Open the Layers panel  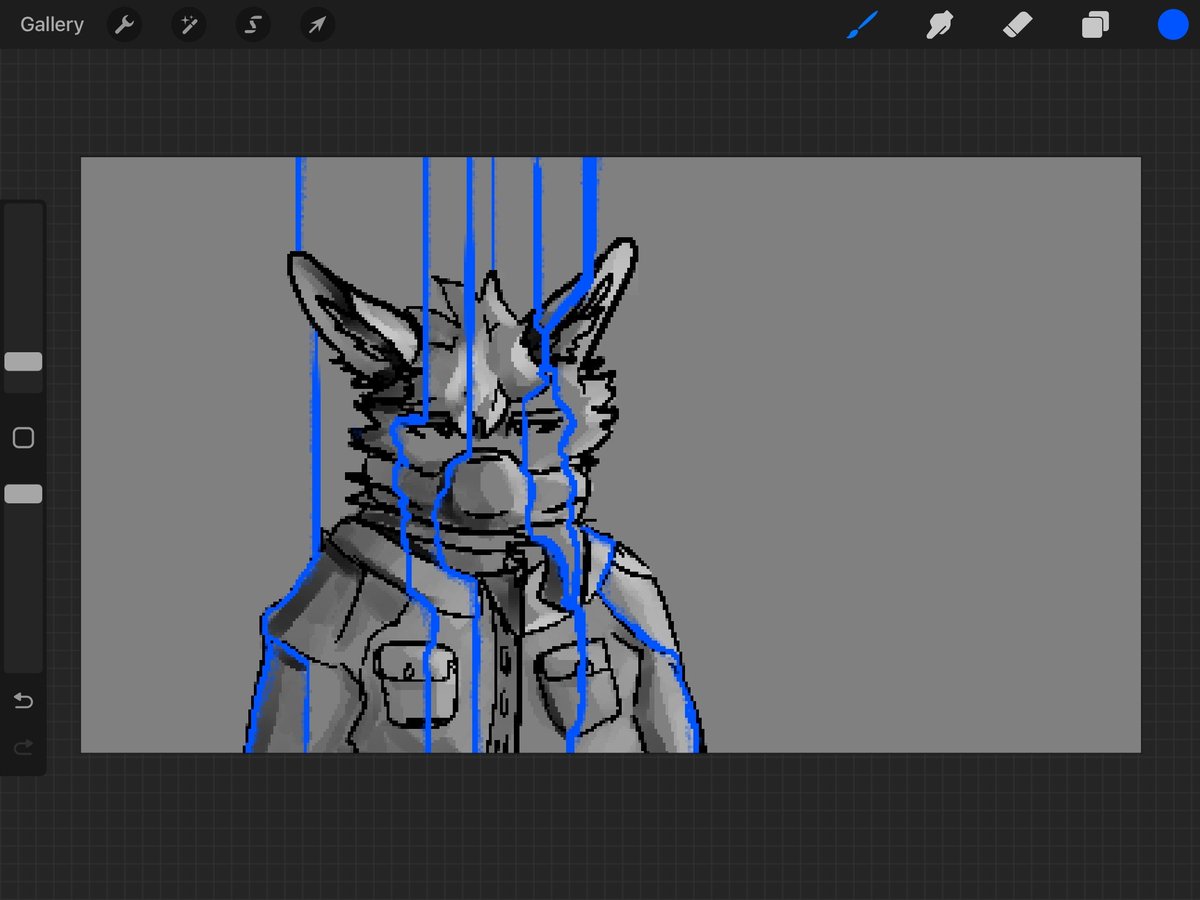(x=1095, y=25)
